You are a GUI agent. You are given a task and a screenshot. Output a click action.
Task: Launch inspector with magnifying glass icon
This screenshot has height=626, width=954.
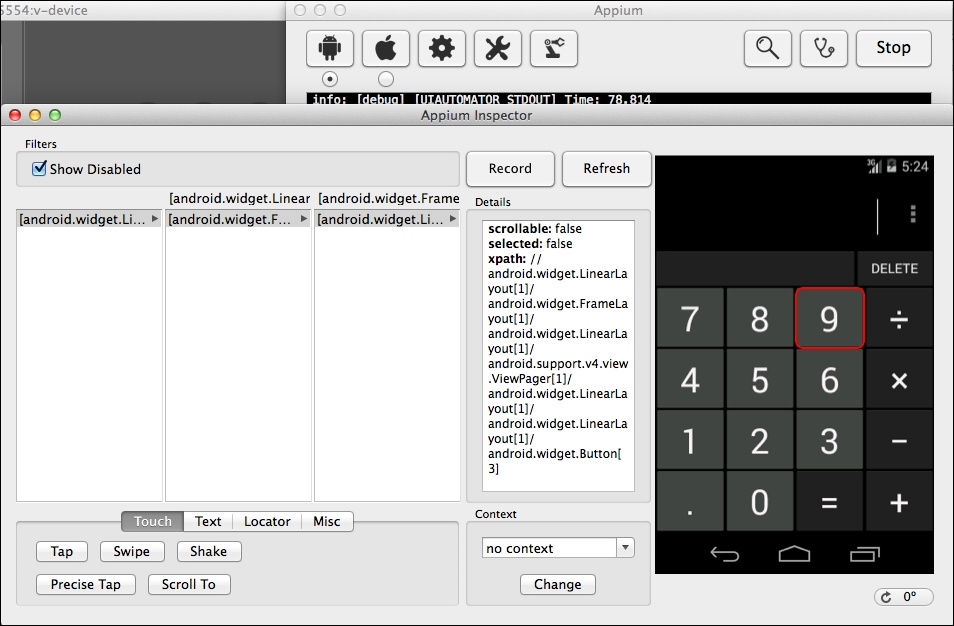point(767,48)
